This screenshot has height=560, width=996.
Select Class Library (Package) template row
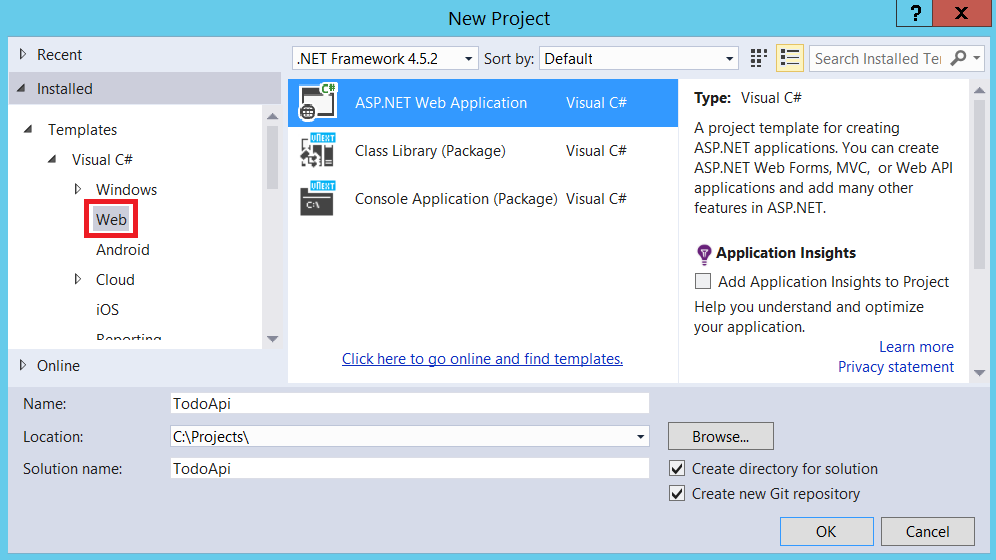[483, 150]
